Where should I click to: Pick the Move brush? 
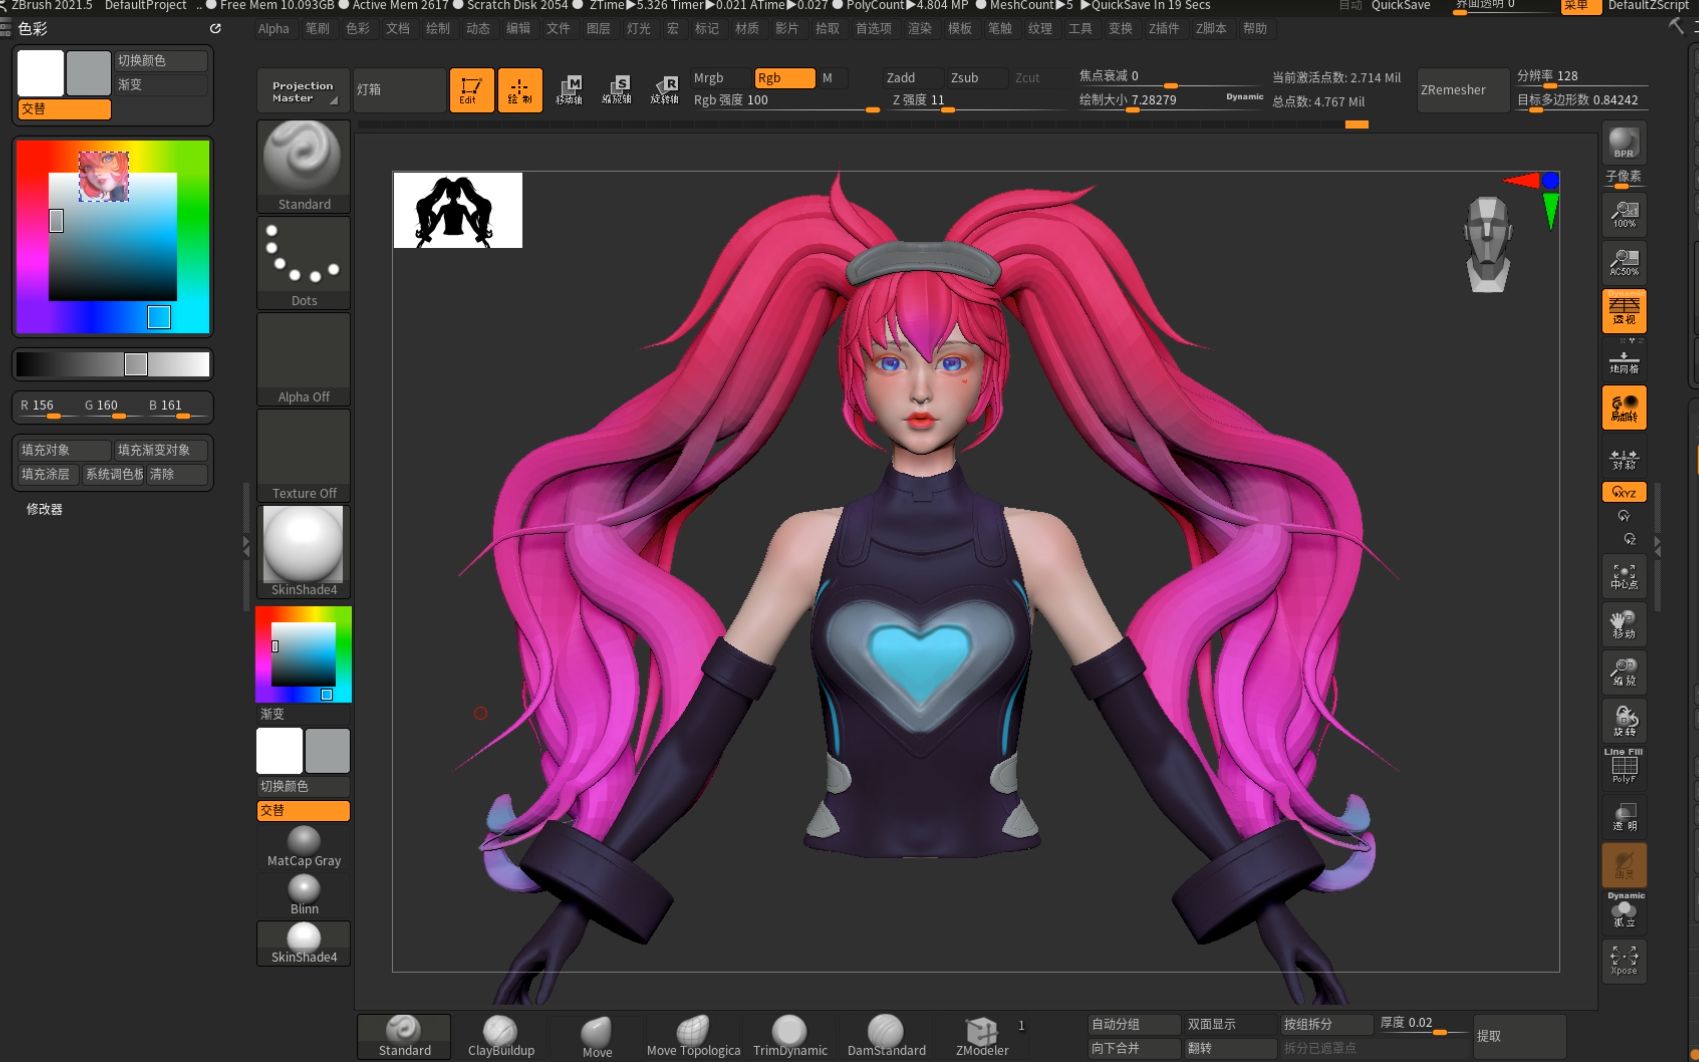coord(597,1036)
